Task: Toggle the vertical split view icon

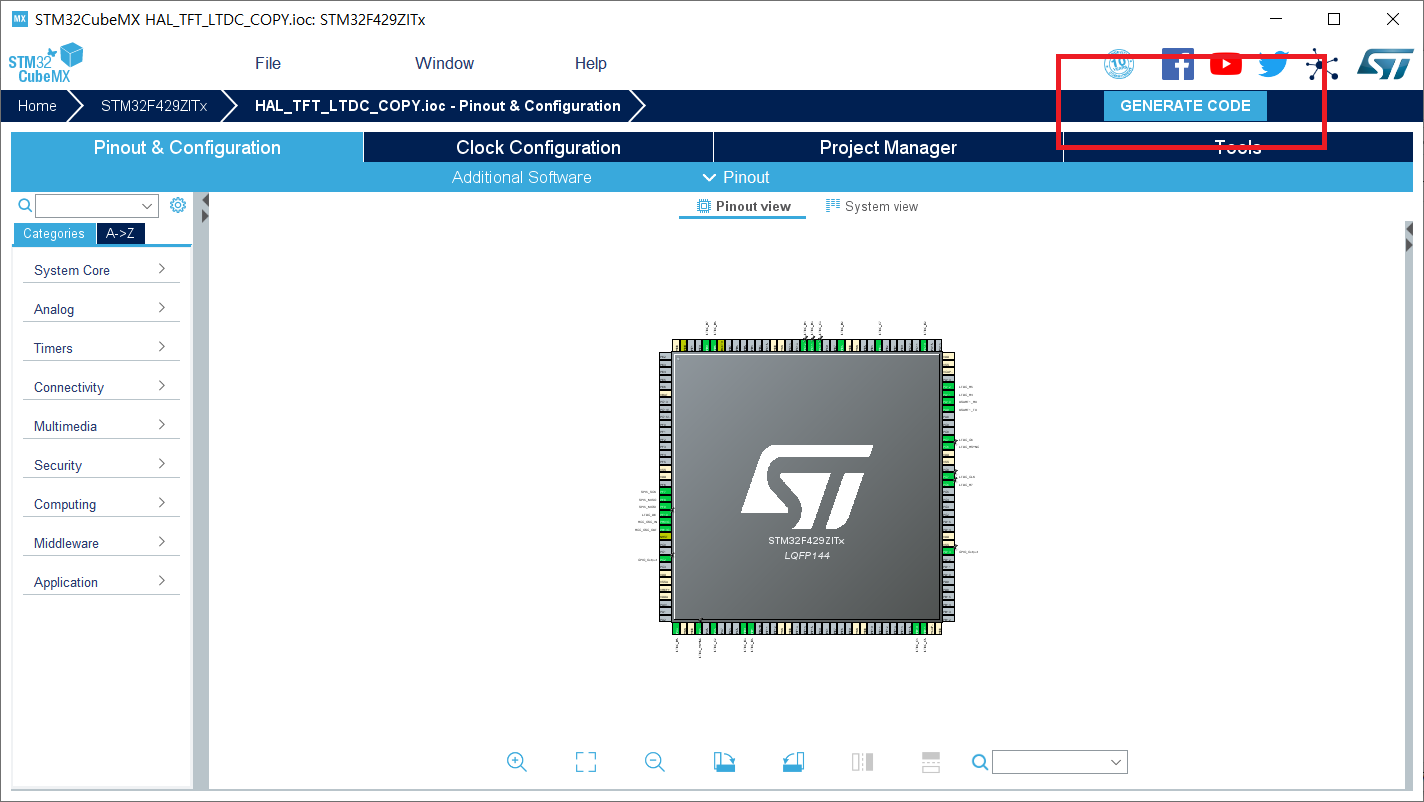Action: click(862, 762)
